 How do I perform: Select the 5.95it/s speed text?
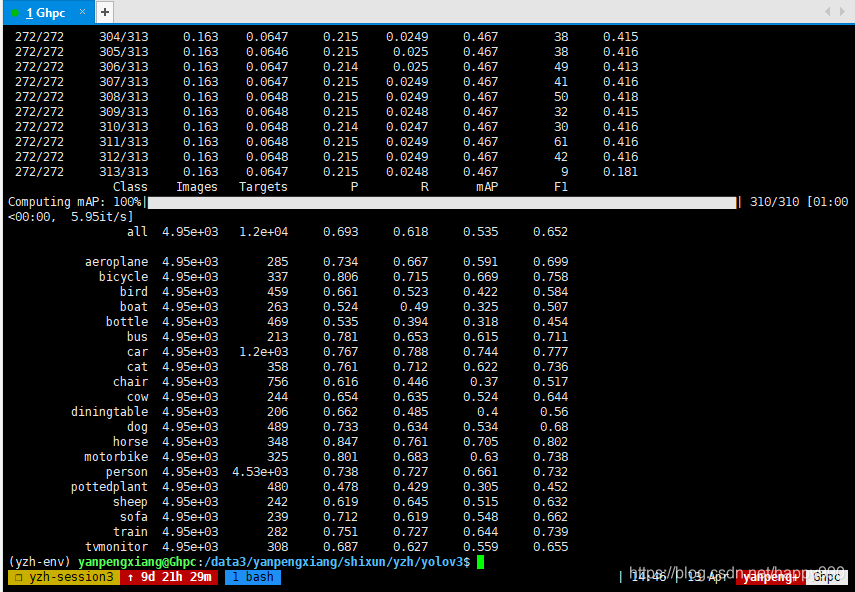[x=102, y=217]
